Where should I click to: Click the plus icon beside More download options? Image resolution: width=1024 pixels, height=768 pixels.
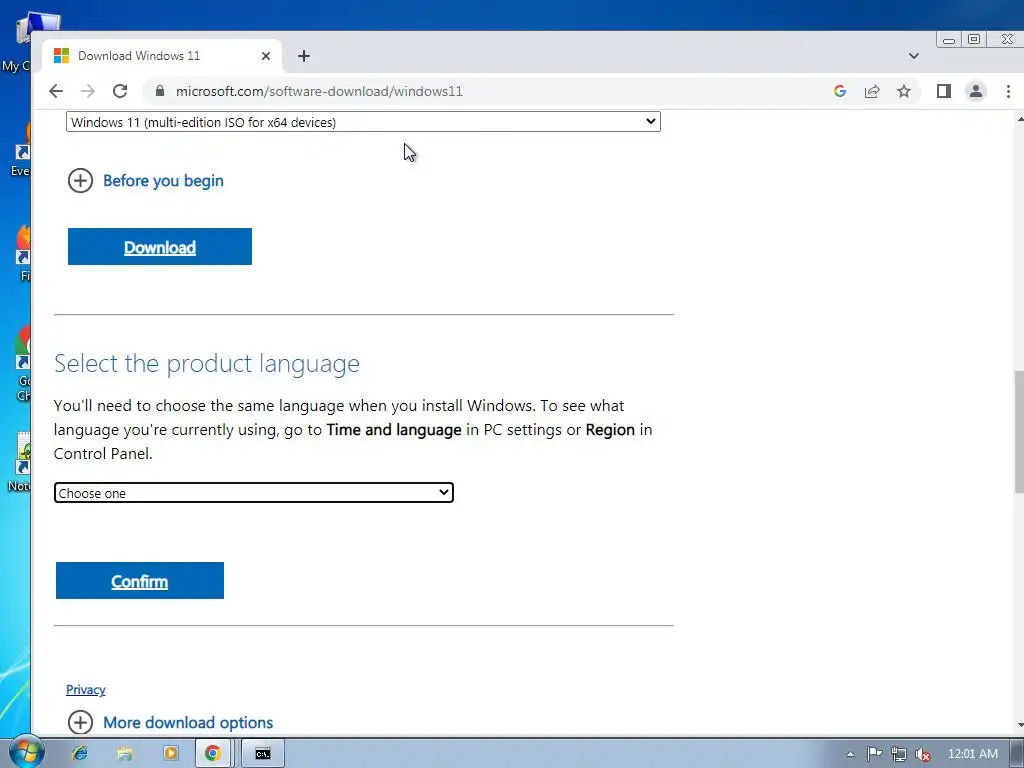[80, 722]
